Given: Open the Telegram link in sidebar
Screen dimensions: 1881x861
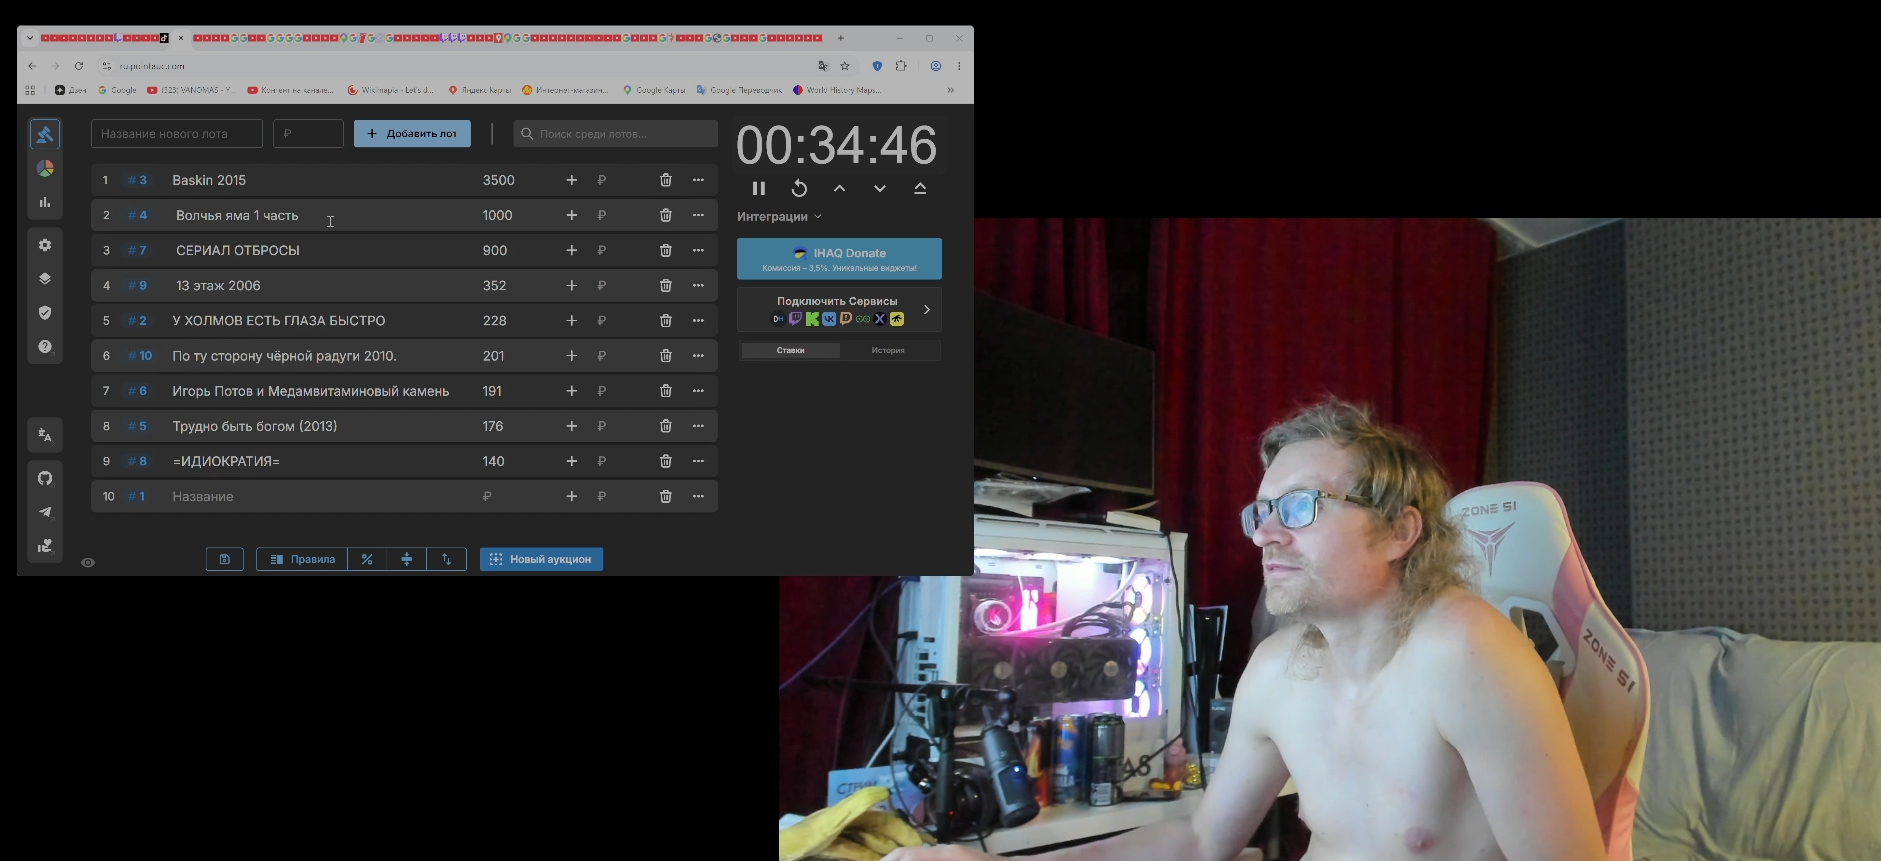Looking at the screenshot, I should coord(45,512).
